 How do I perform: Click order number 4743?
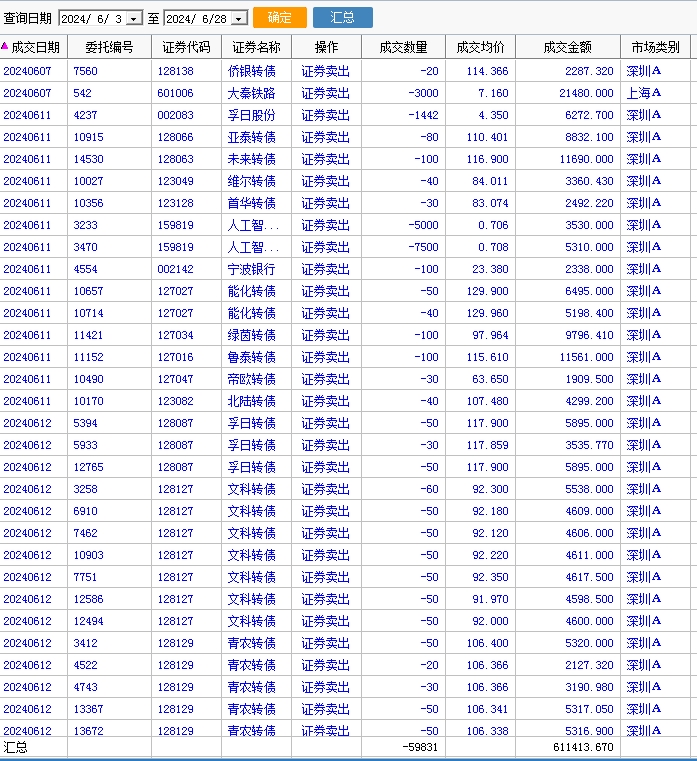pos(85,687)
